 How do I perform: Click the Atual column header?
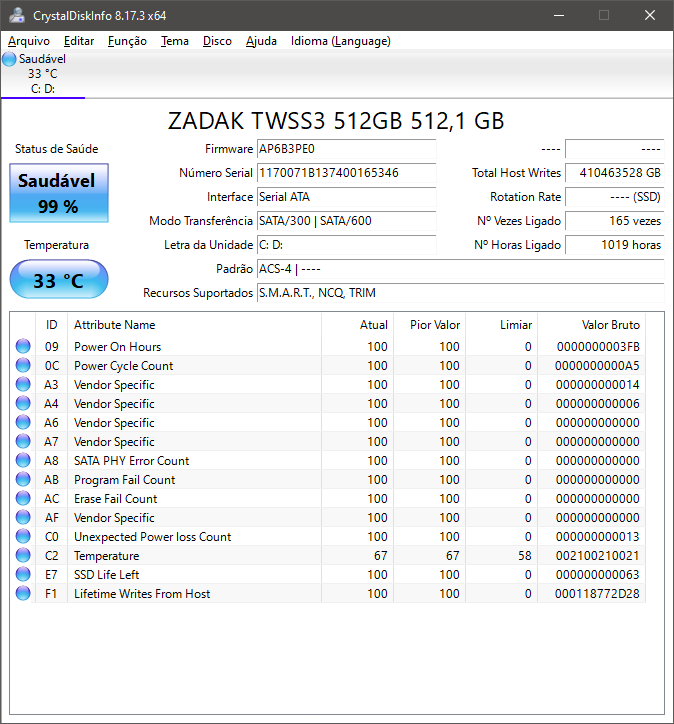(357, 325)
